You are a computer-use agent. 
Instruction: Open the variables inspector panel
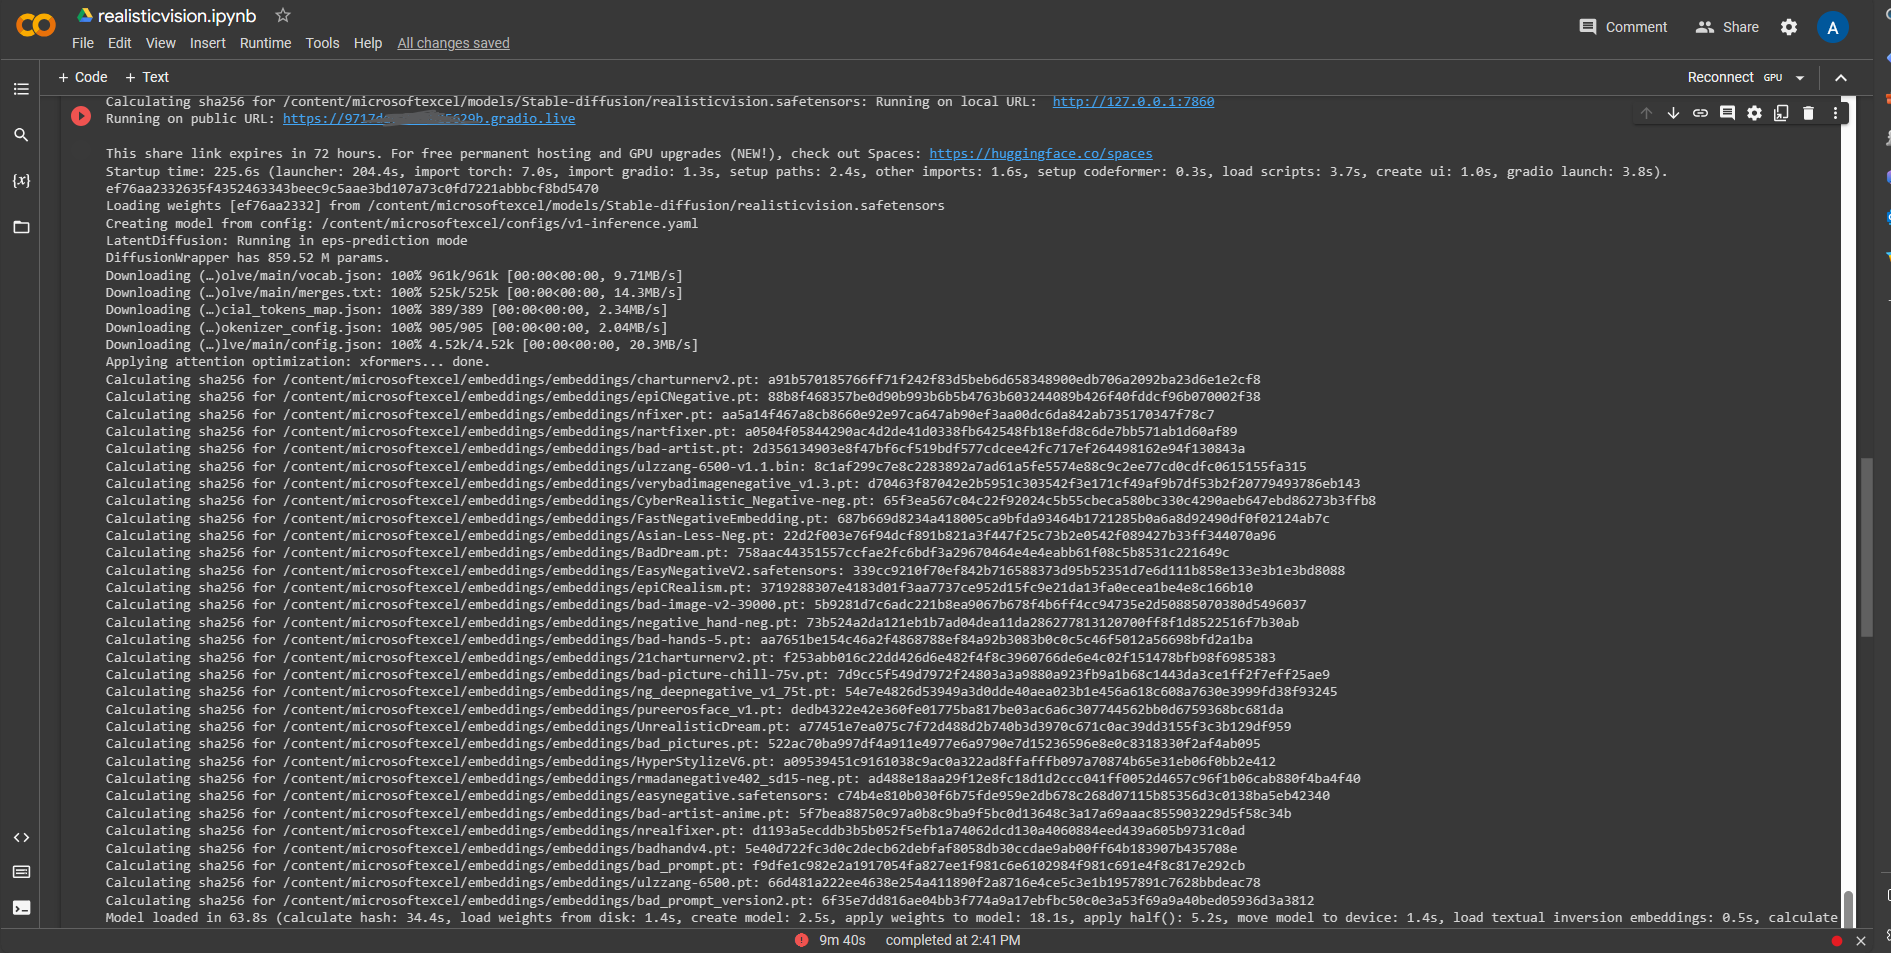pyautogui.click(x=21, y=181)
